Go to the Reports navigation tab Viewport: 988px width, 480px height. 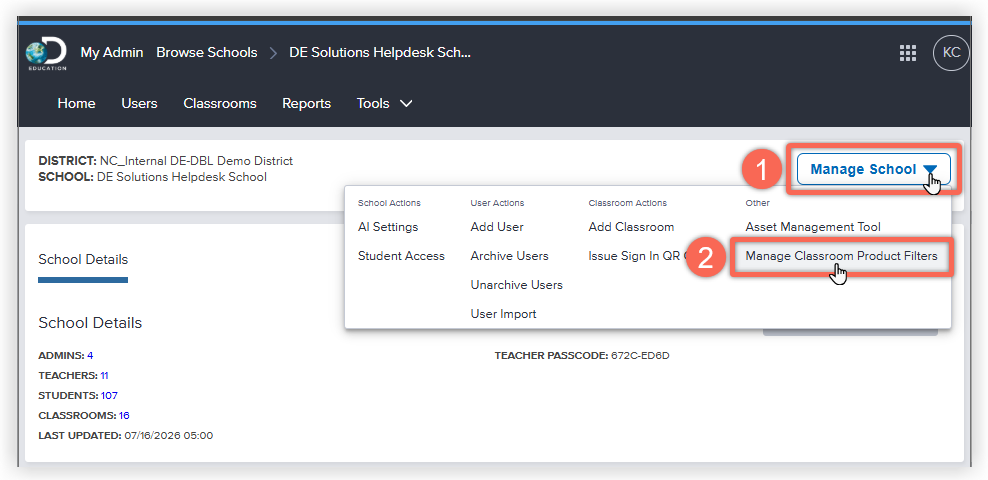(306, 103)
